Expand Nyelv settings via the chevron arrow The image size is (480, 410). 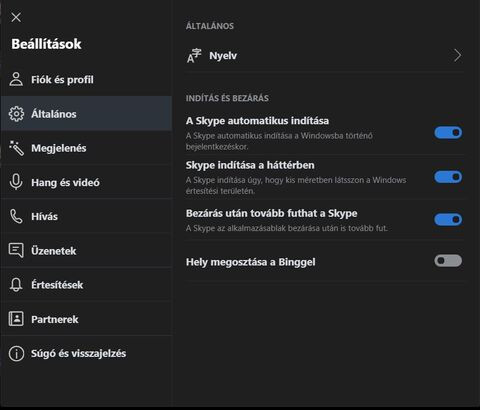(x=458, y=55)
